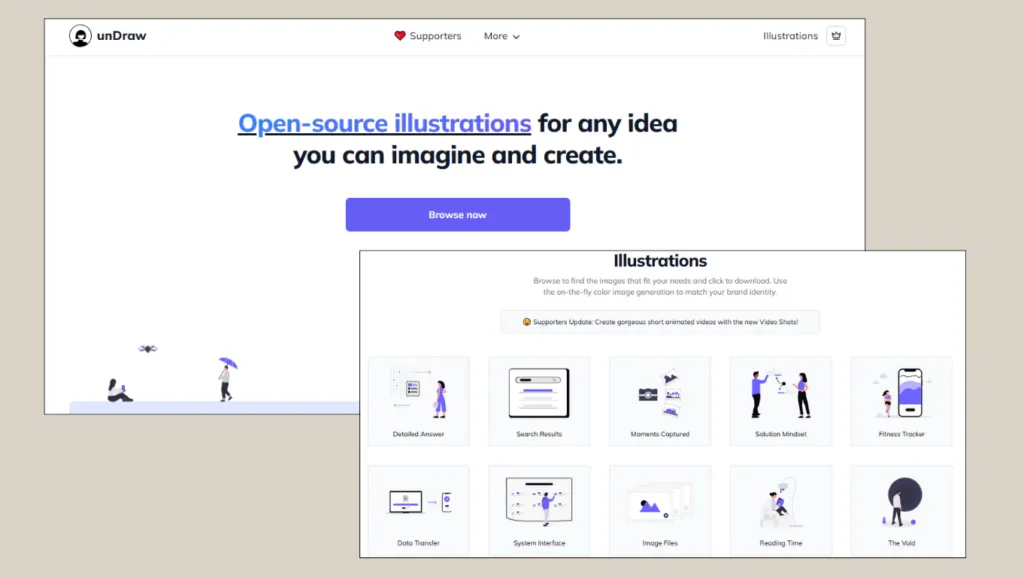Open the Supporters Update Video Shots banner
The height and width of the screenshot is (577, 1024).
(660, 322)
